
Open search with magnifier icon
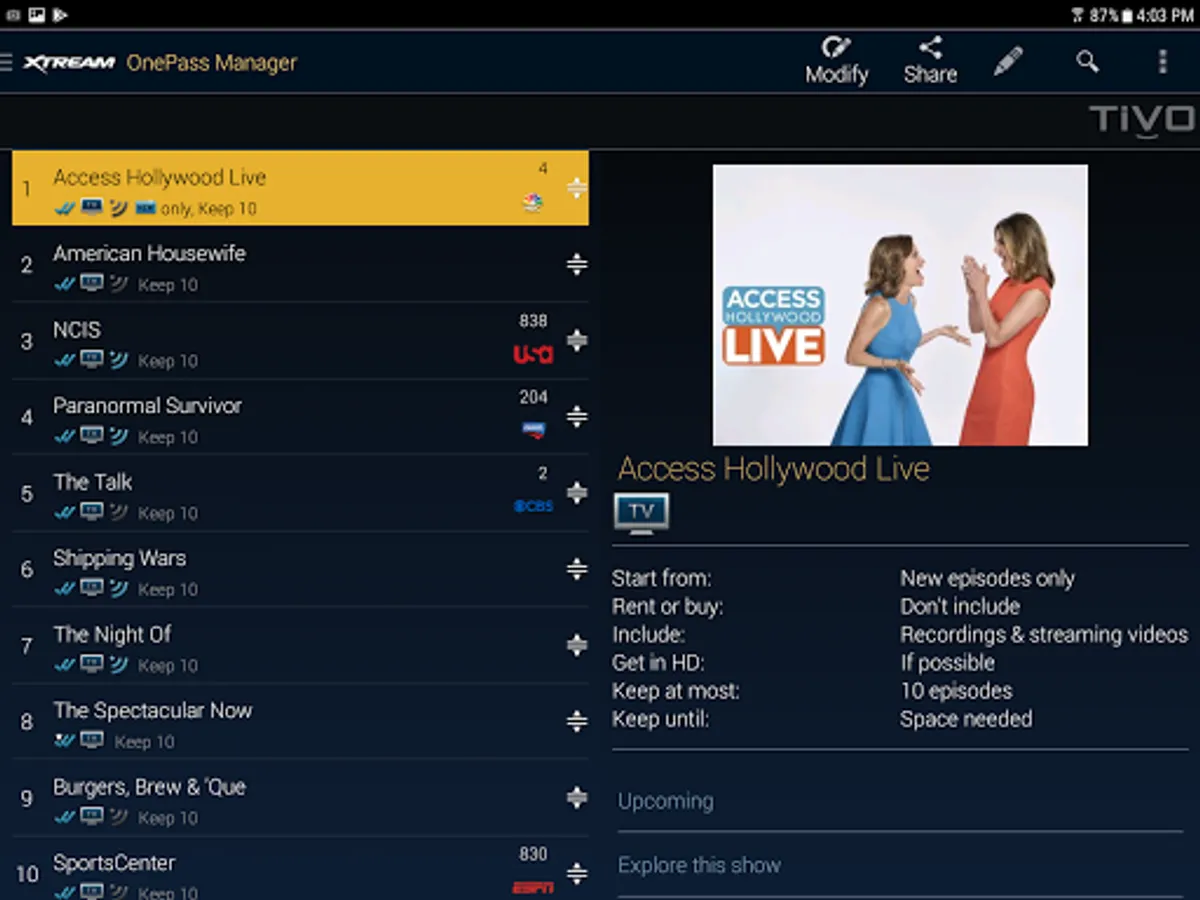pyautogui.click(x=1087, y=62)
